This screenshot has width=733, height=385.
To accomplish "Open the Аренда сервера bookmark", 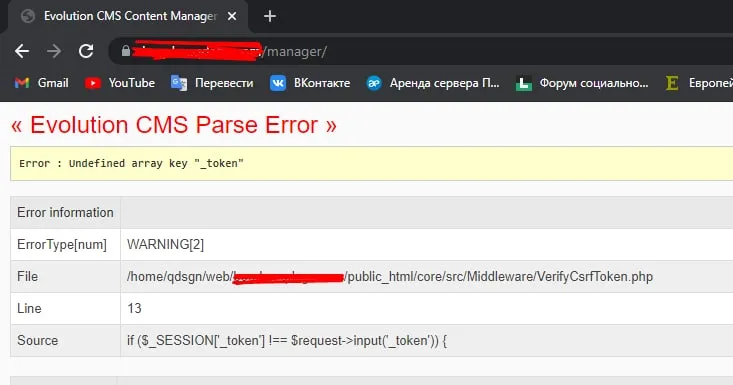I will click(x=433, y=83).
